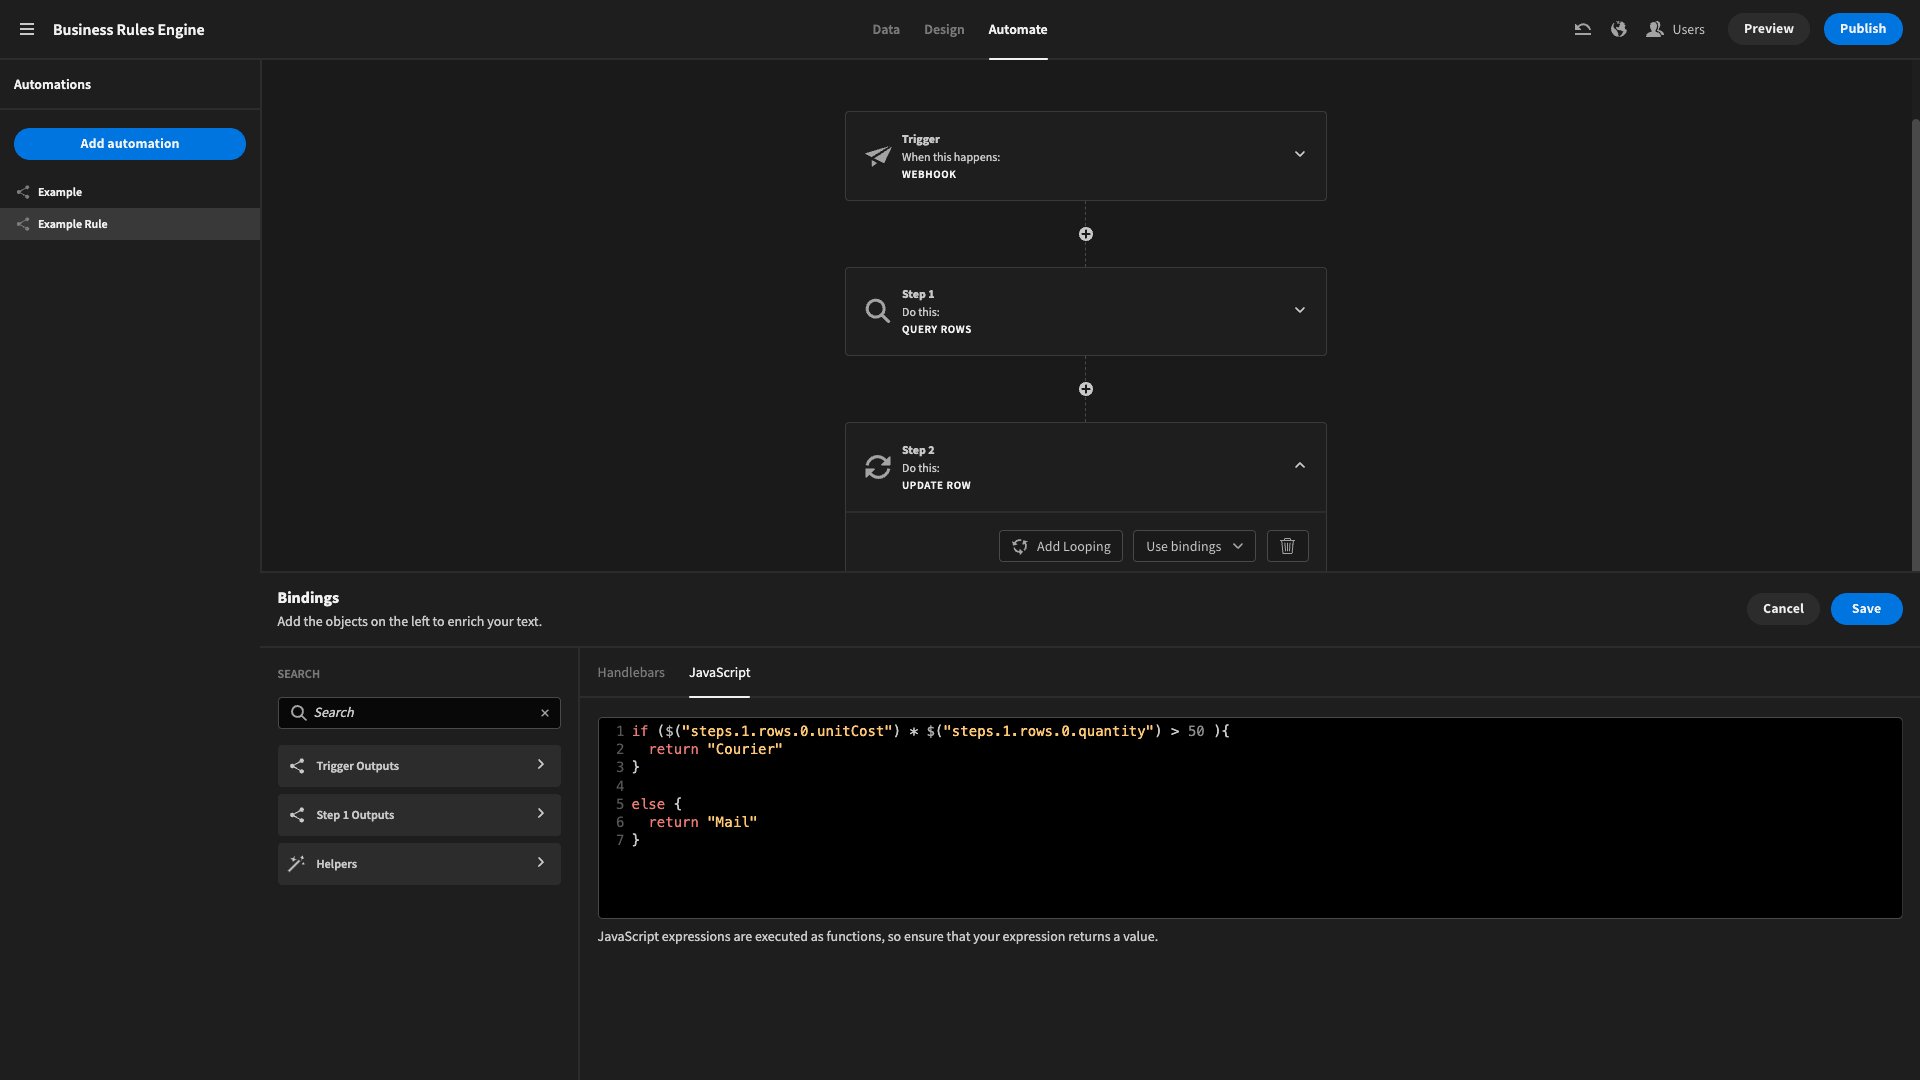
Task: Click the Bindings heading
Action: click(308, 597)
